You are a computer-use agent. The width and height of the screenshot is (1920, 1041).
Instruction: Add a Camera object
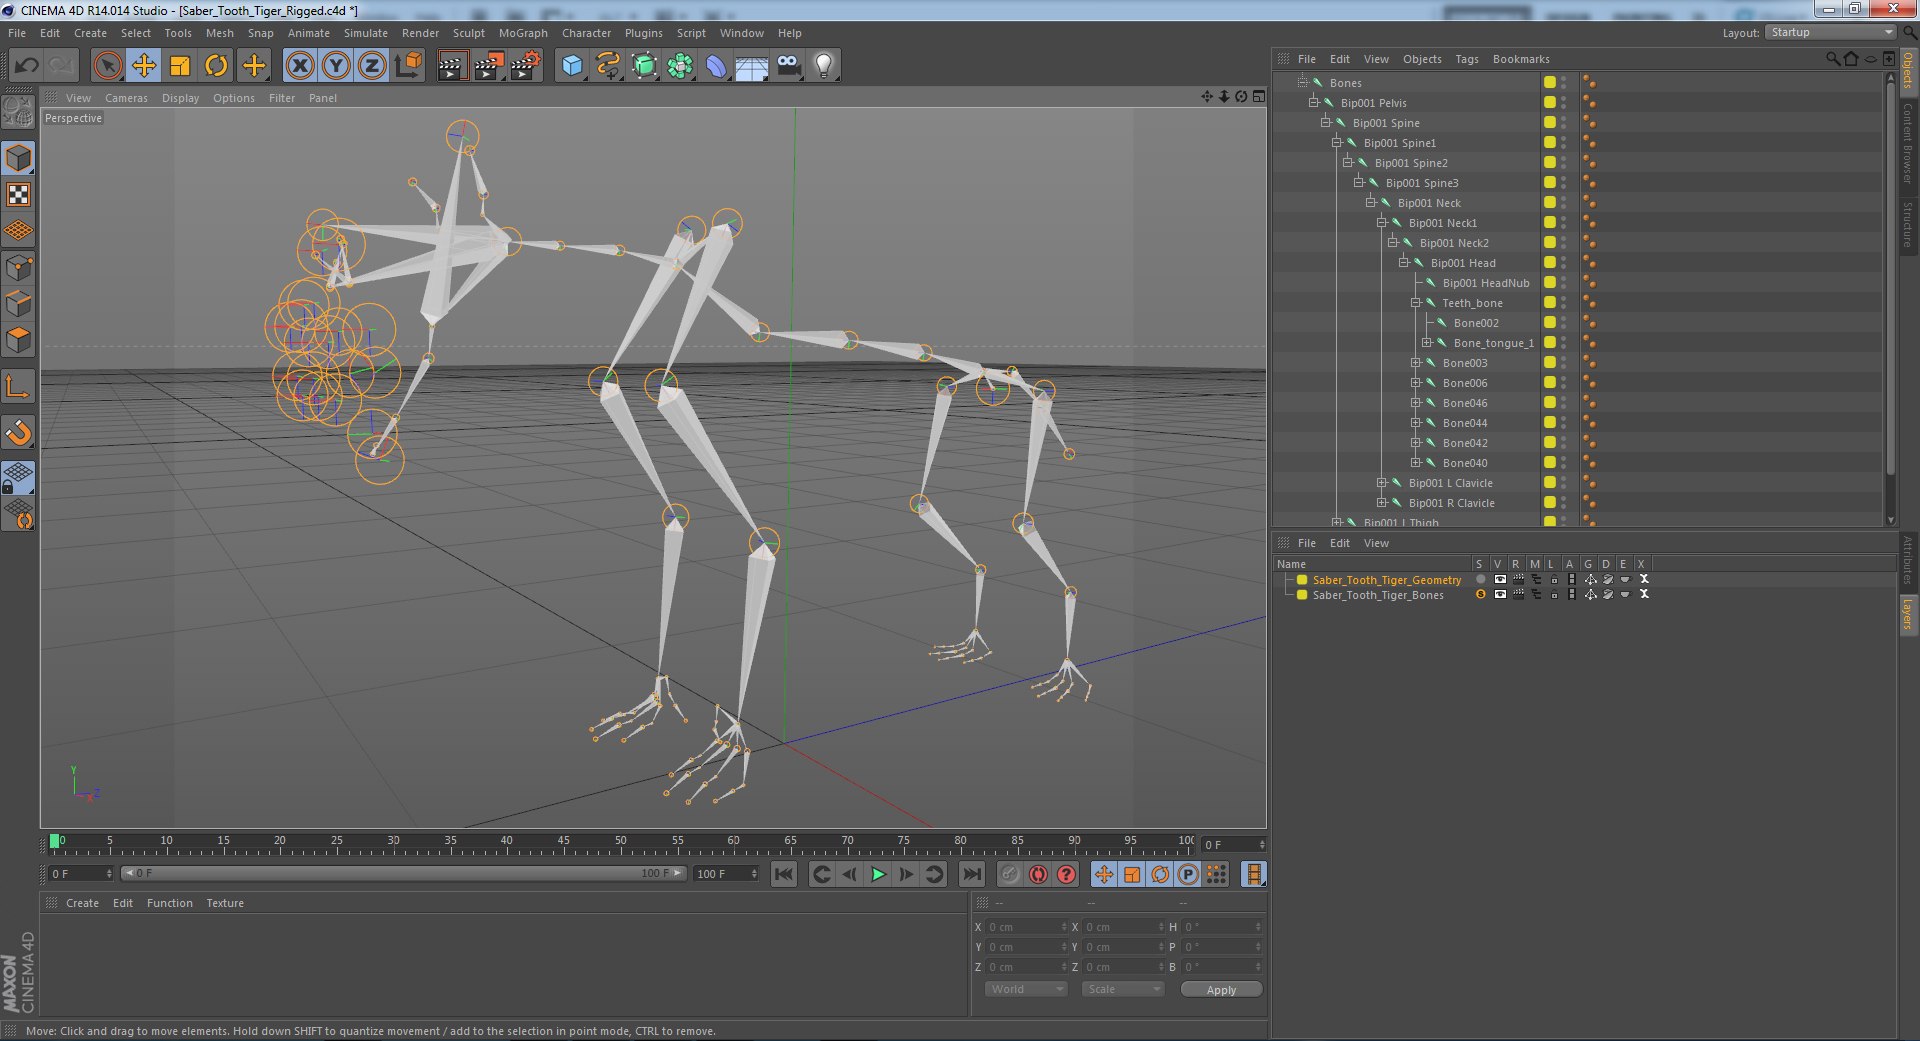pyautogui.click(x=788, y=66)
